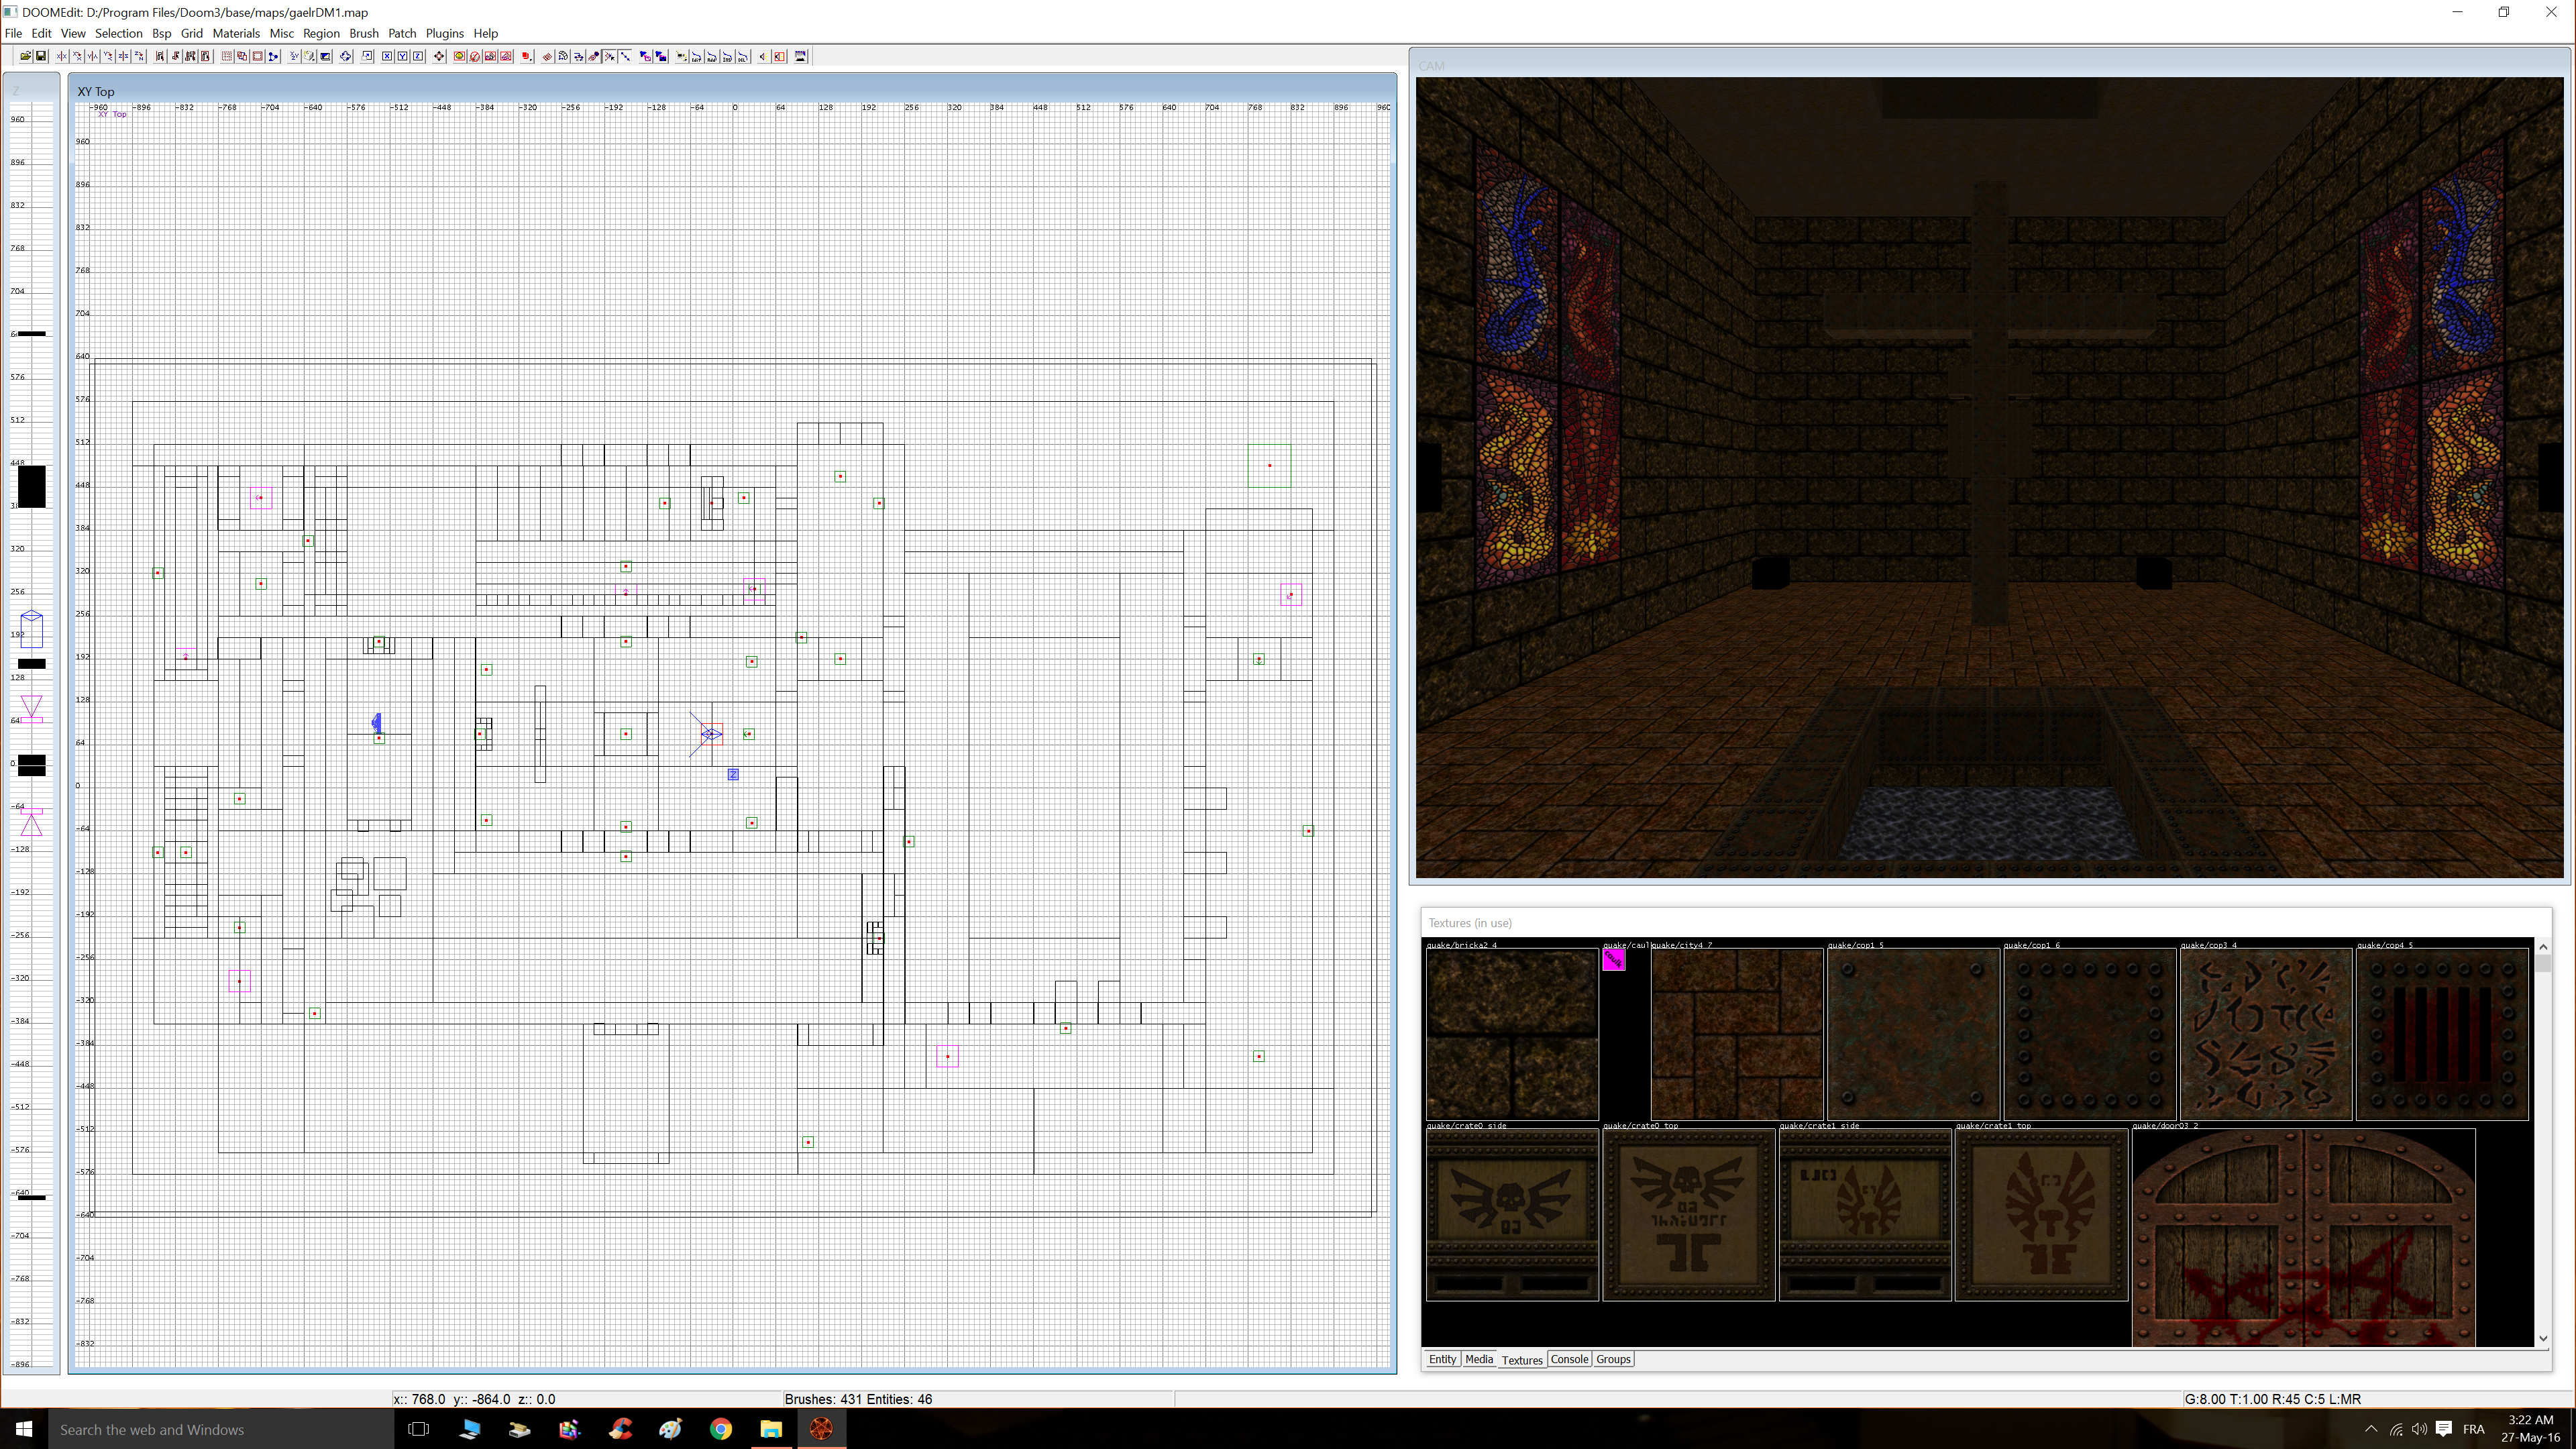2576x1449 pixels.
Task: Click the texture browser scroll down arrow
Action: click(x=2543, y=1338)
